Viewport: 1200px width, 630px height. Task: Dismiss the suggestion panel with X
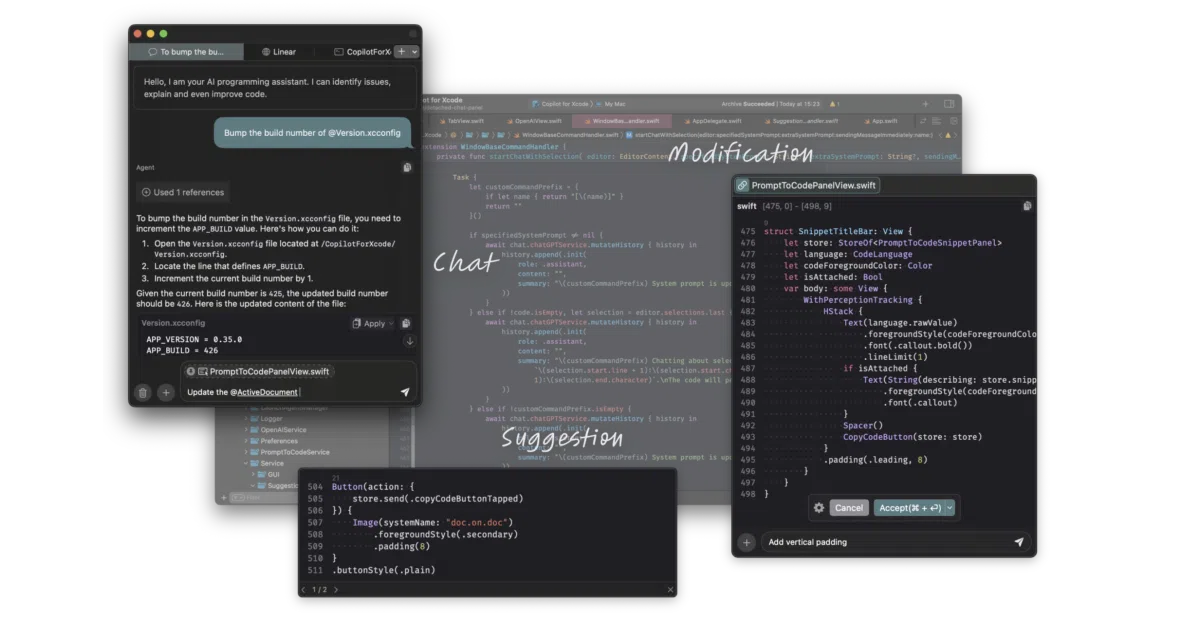point(671,590)
